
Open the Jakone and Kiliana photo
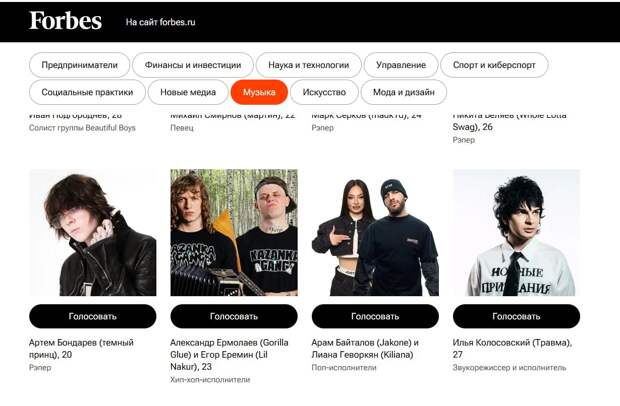click(x=375, y=232)
